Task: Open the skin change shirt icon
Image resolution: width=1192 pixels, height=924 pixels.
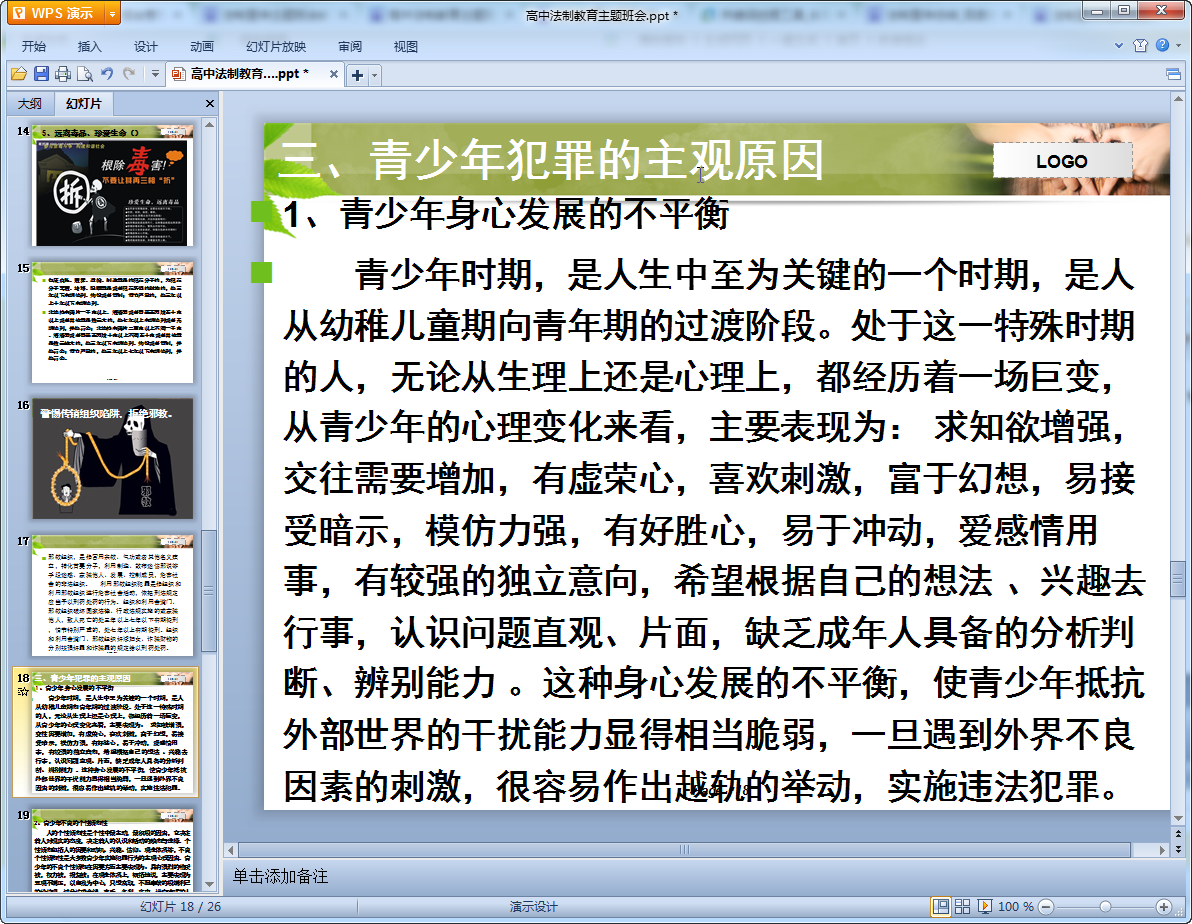Action: (1140, 46)
